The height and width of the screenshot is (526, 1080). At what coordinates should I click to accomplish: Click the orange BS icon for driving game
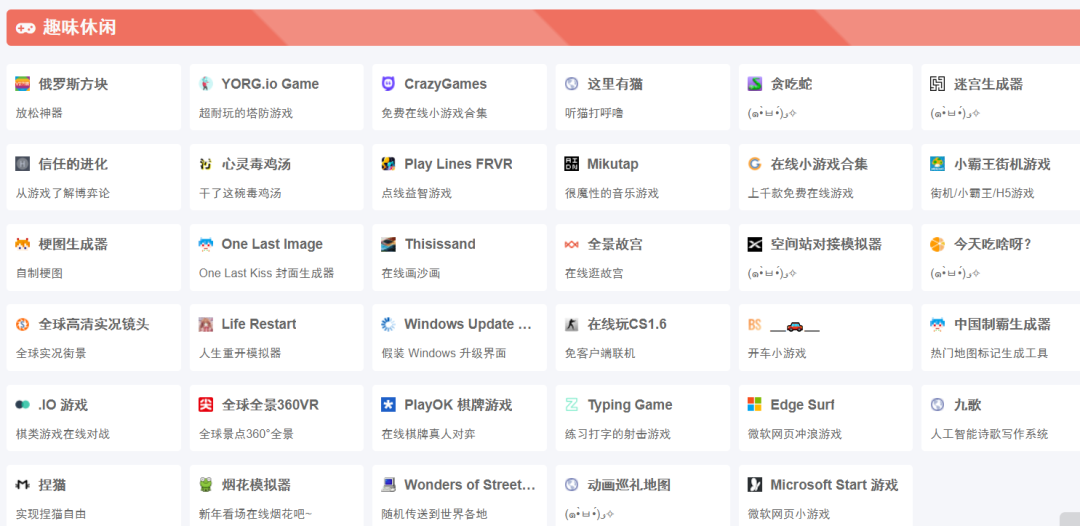coord(755,324)
